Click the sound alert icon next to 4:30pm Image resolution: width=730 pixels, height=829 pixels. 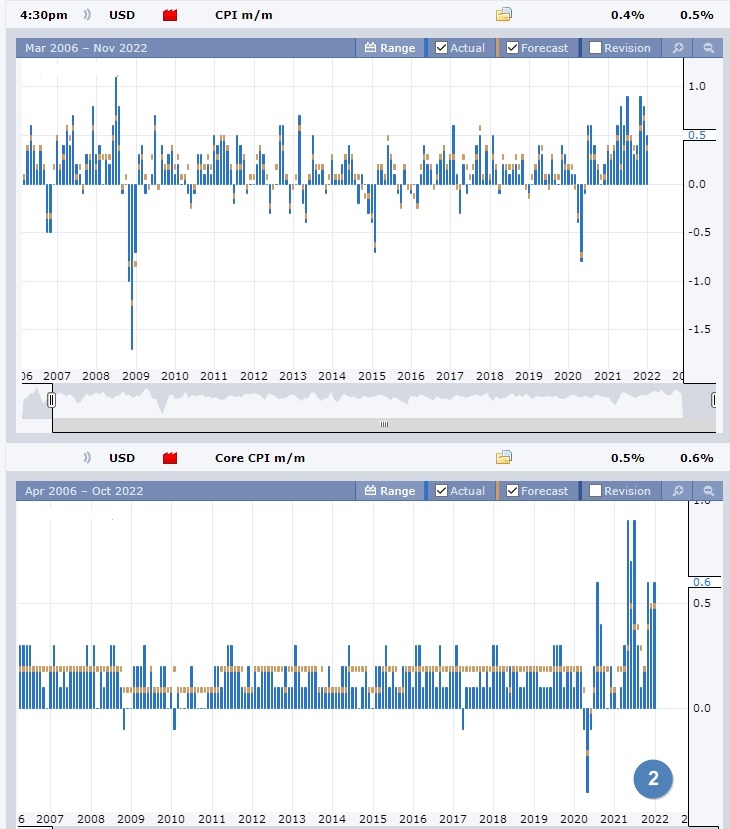pyautogui.click(x=88, y=15)
